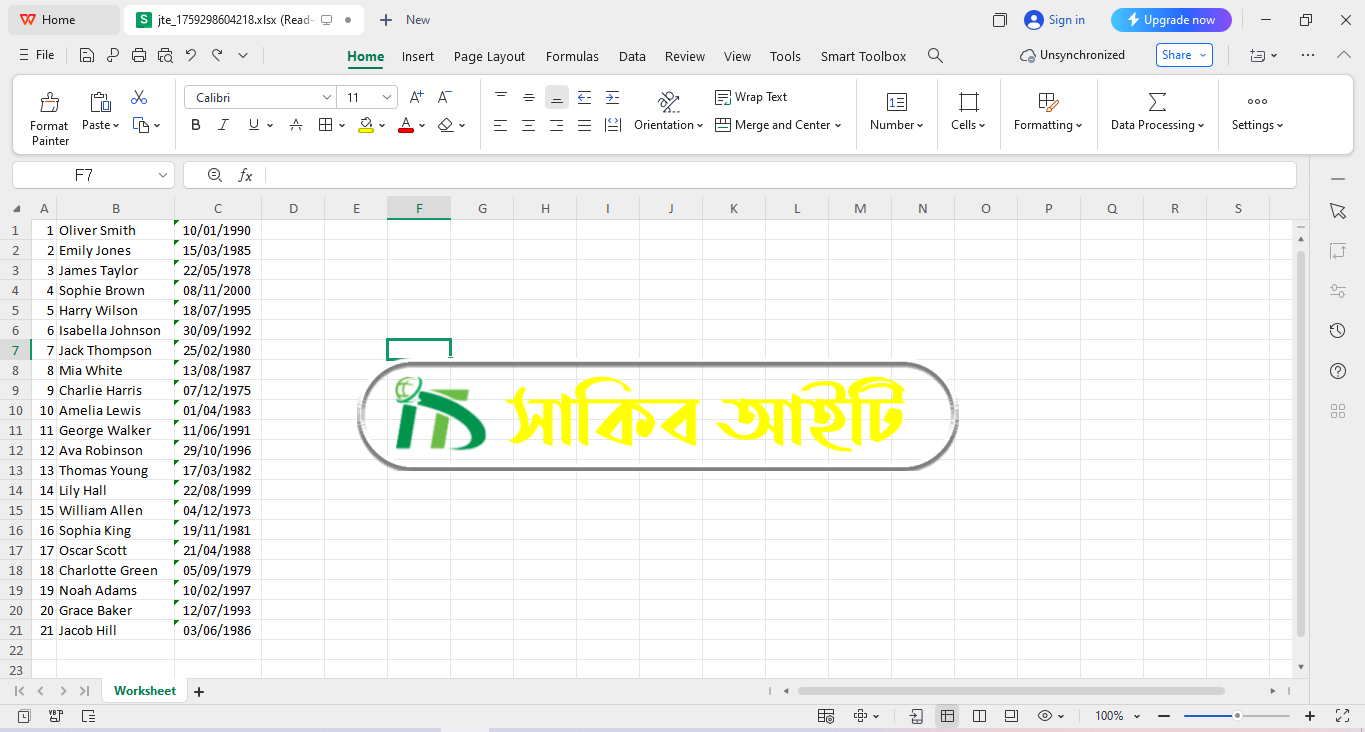Click the increase font size icon

pos(417,97)
